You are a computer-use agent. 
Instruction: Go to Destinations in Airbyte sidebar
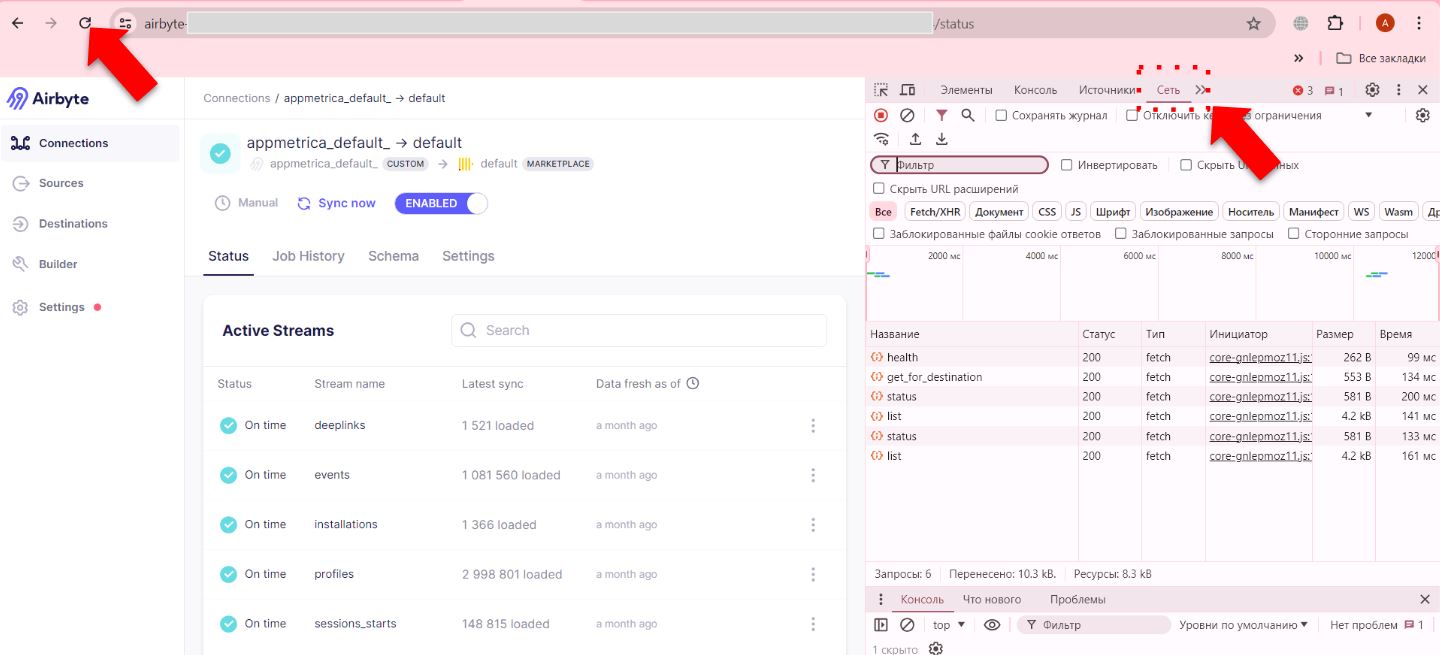[x=73, y=224]
